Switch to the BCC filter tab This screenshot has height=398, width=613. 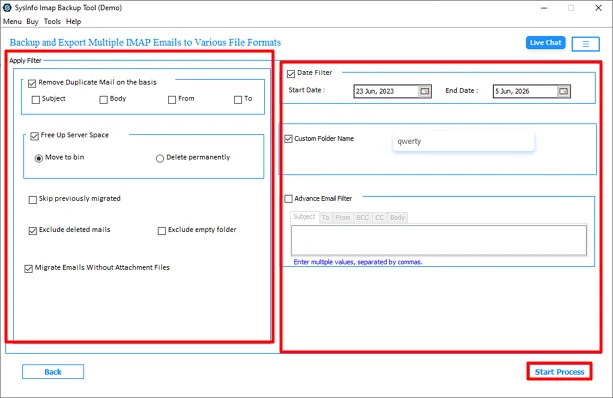363,218
